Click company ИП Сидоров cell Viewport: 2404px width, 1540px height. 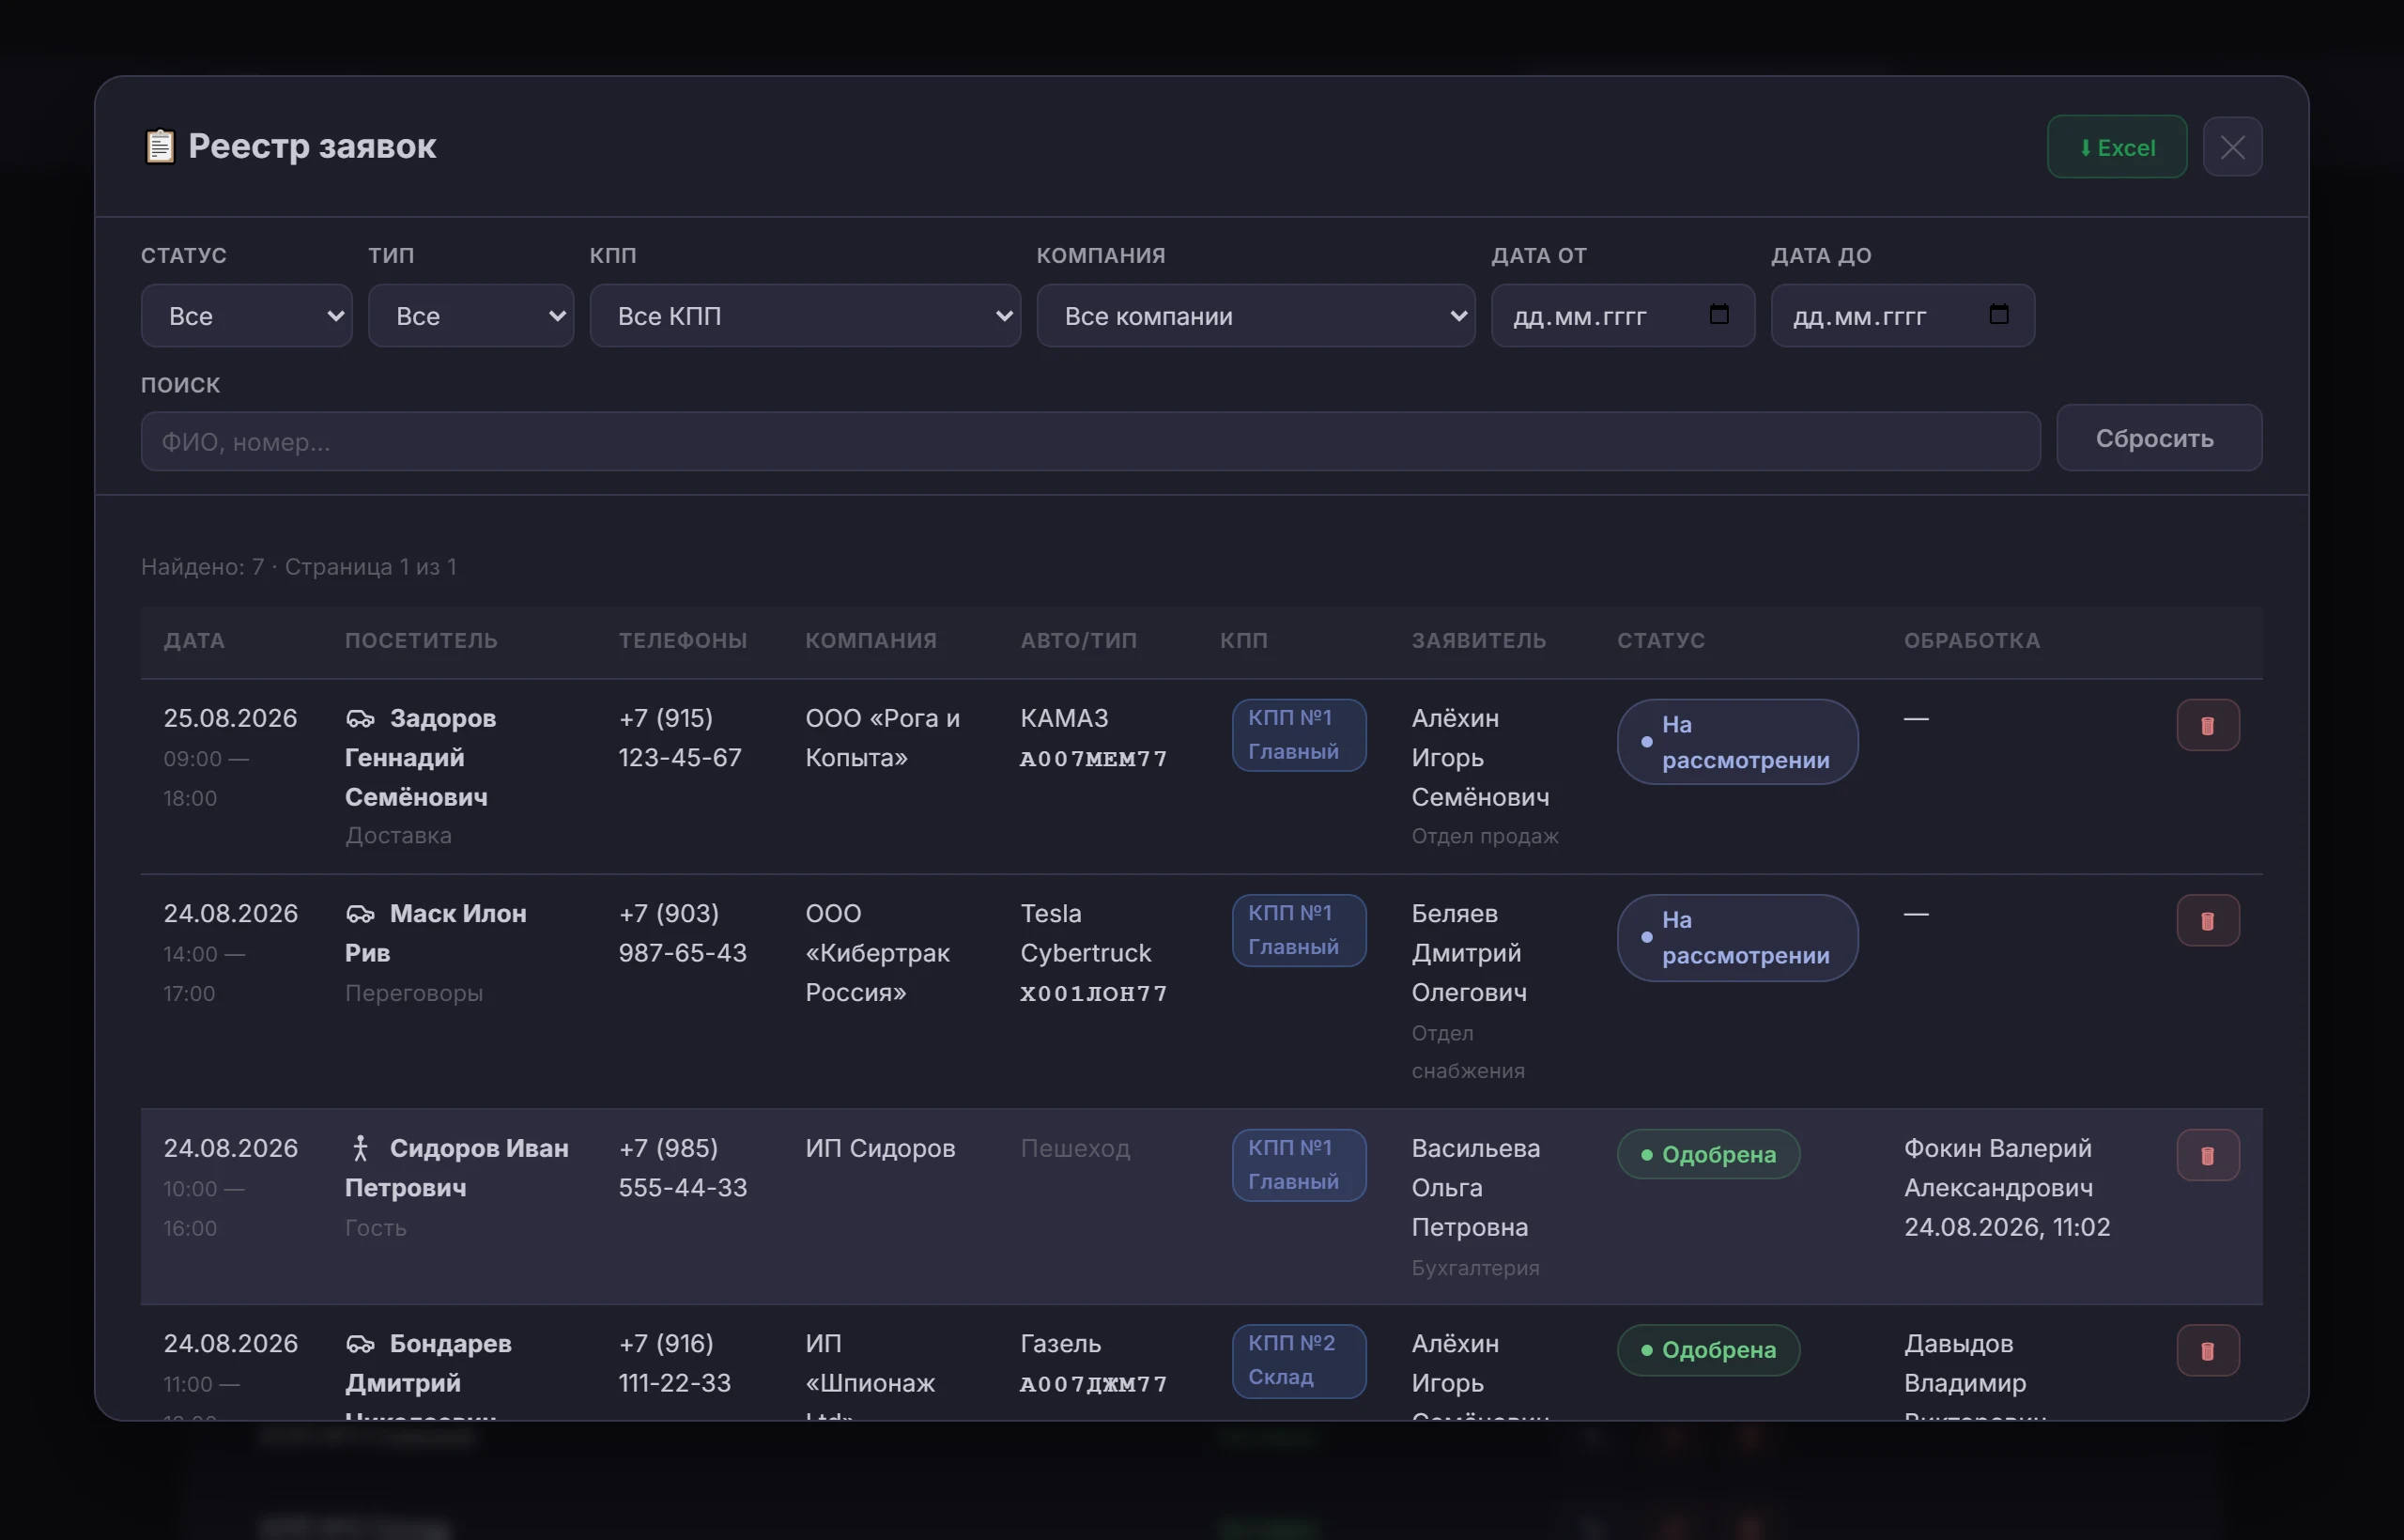[x=880, y=1148]
